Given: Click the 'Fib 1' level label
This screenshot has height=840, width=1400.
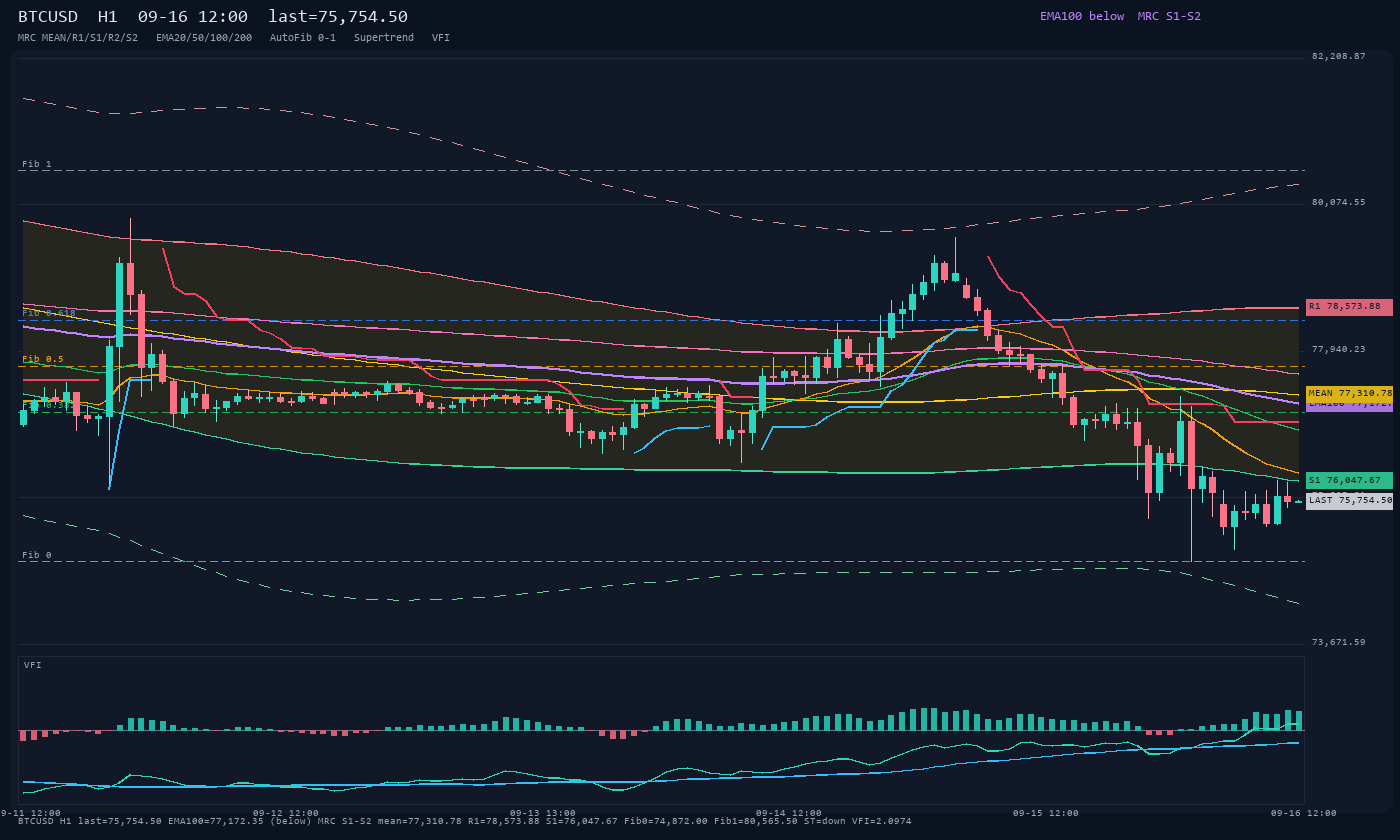Looking at the screenshot, I should click(x=37, y=164).
